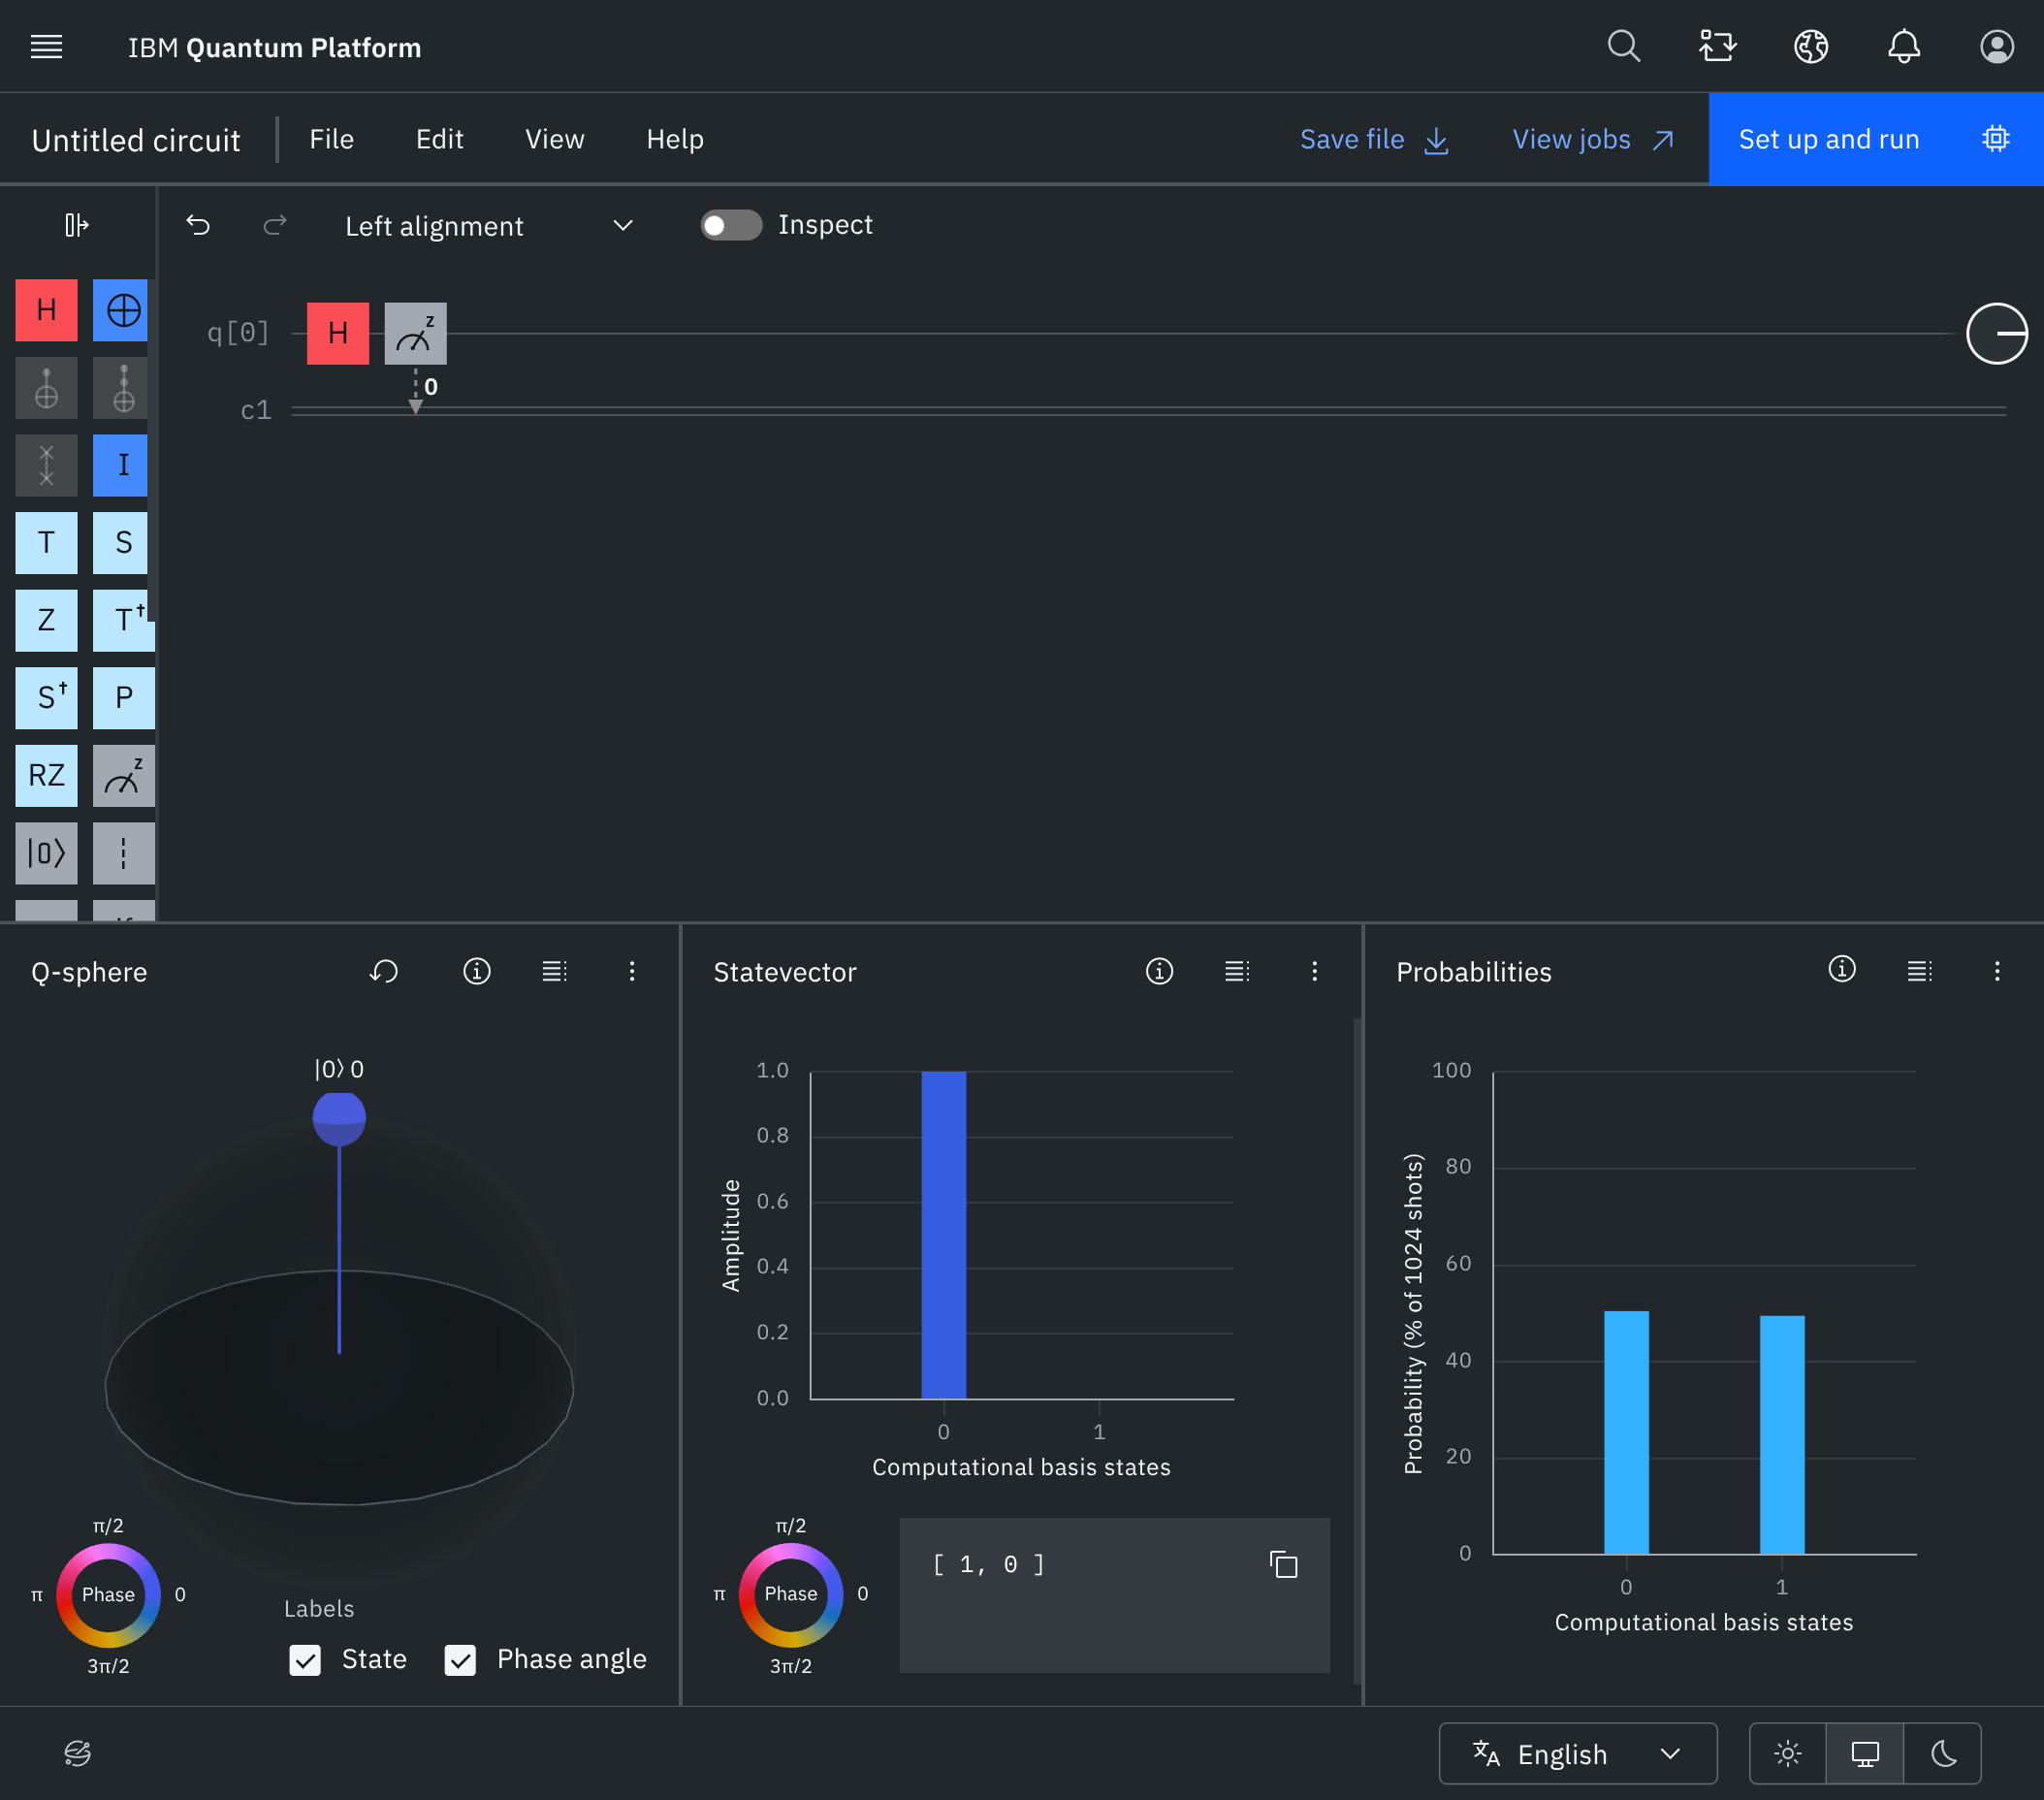Open Probabilities panel overflow menu
This screenshot has height=1800, width=2044.
(x=1996, y=971)
